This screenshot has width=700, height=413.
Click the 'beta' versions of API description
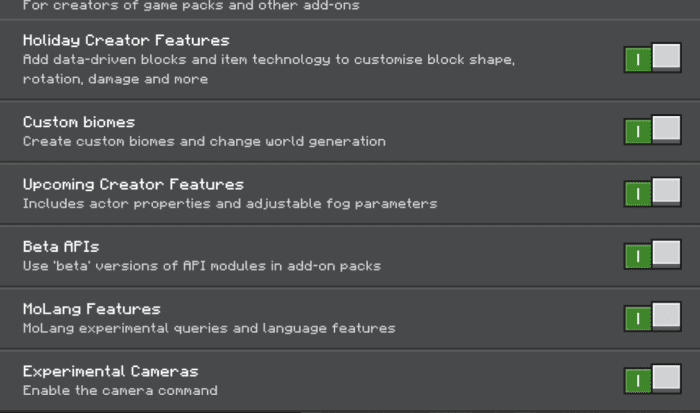201,266
